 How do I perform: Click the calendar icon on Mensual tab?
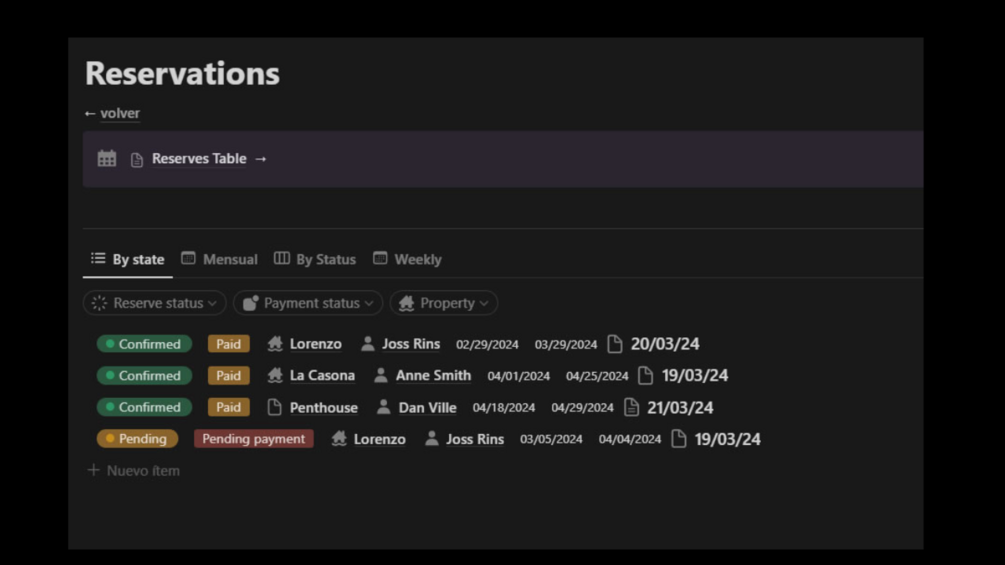[x=188, y=258]
